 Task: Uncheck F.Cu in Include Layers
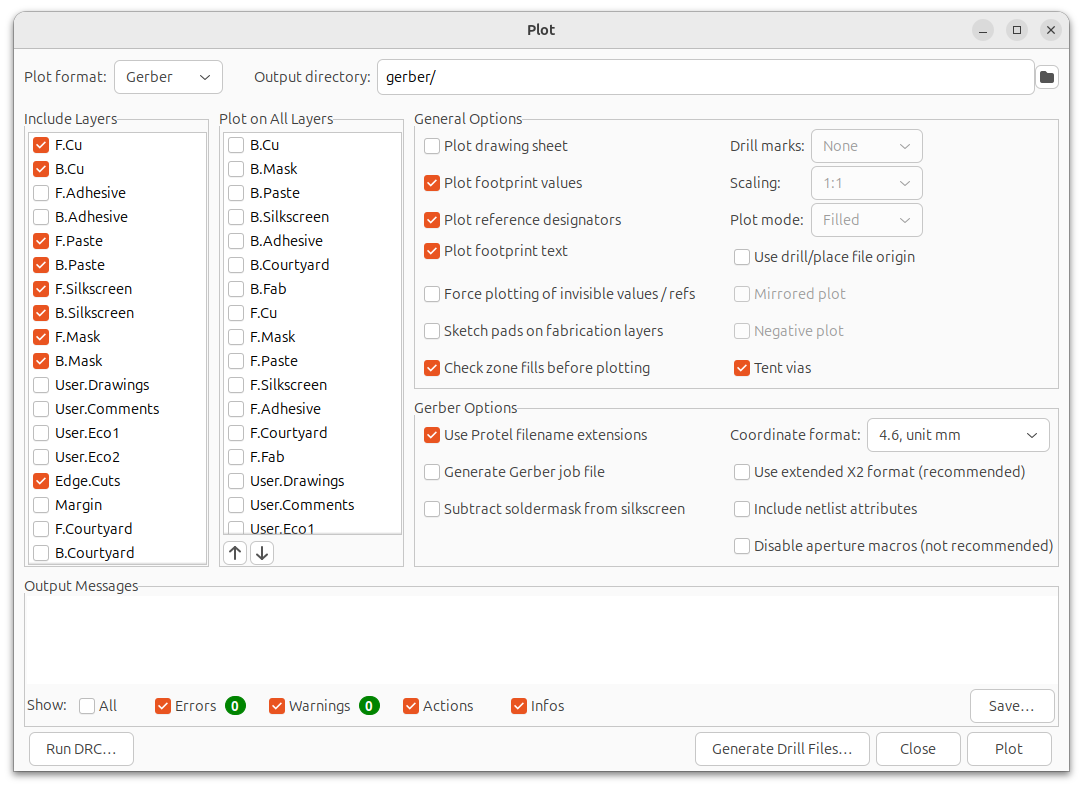41,145
